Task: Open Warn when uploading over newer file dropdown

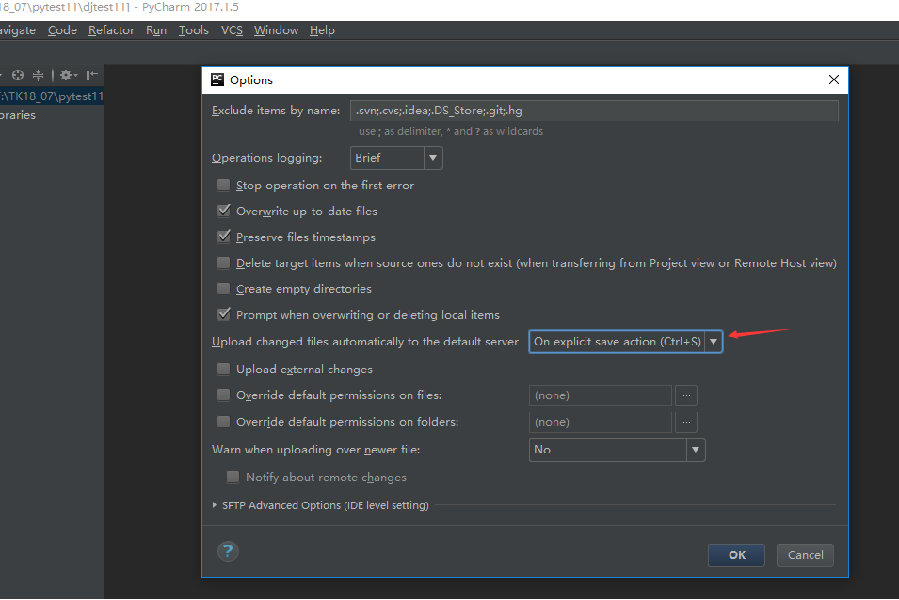Action: tap(617, 450)
